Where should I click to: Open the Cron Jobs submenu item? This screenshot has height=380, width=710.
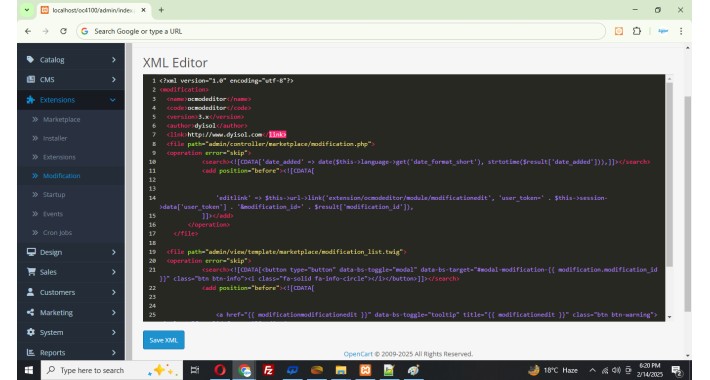click(x=58, y=232)
